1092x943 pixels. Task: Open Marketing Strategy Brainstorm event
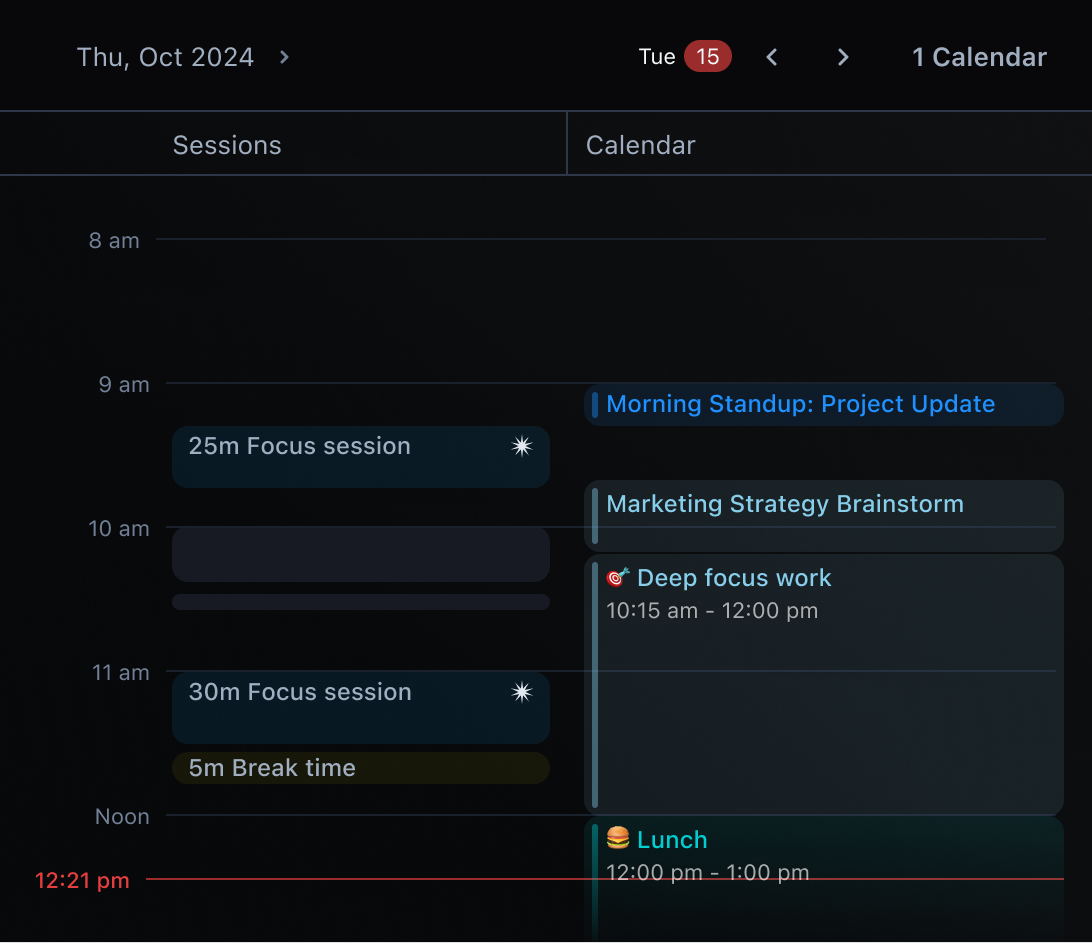pos(824,515)
